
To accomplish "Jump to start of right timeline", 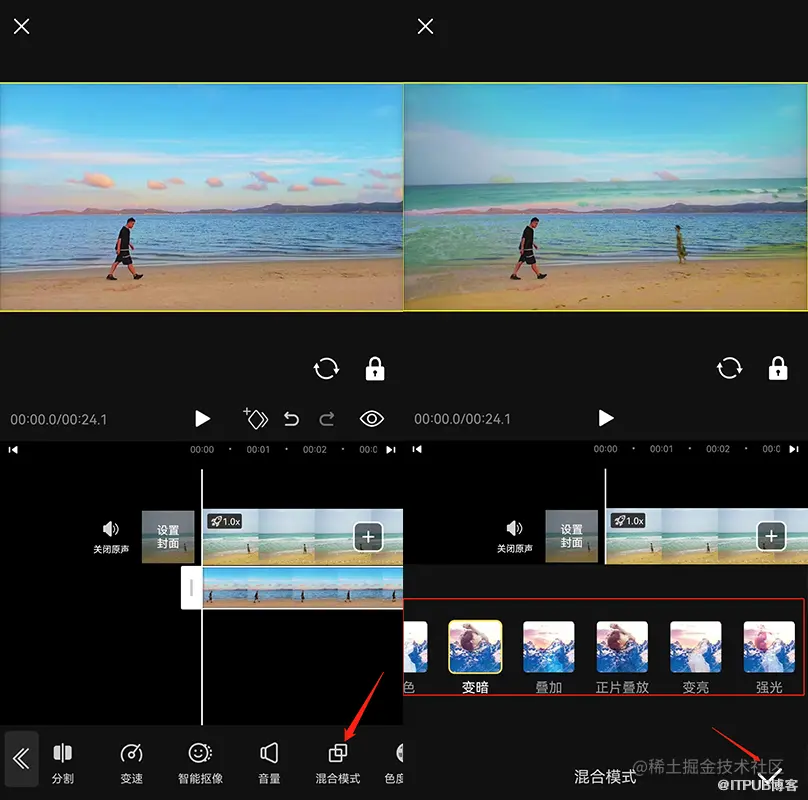I will coord(417,449).
